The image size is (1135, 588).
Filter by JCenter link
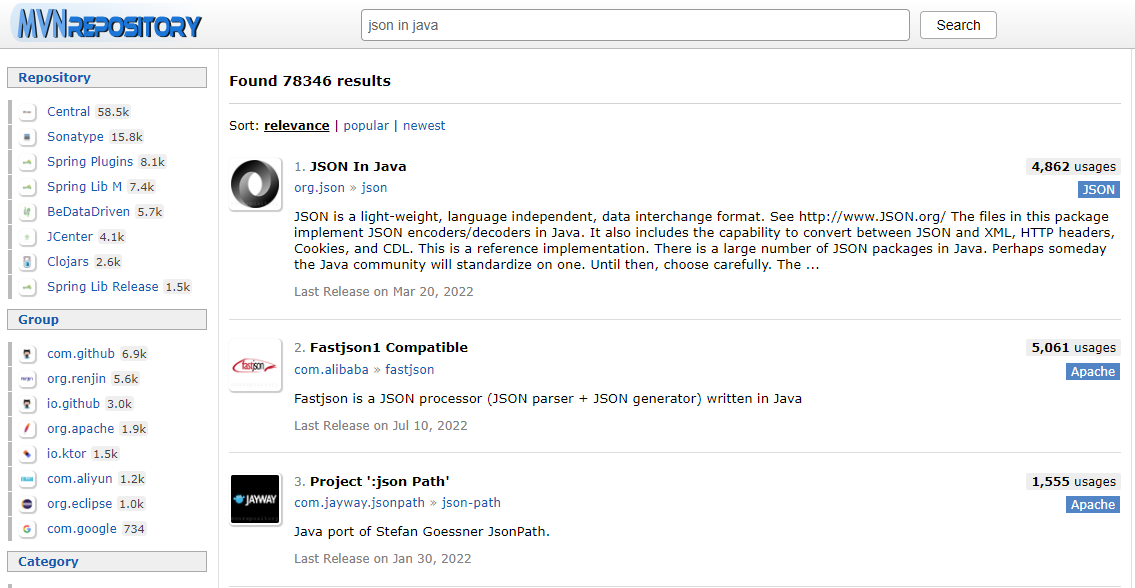point(70,237)
